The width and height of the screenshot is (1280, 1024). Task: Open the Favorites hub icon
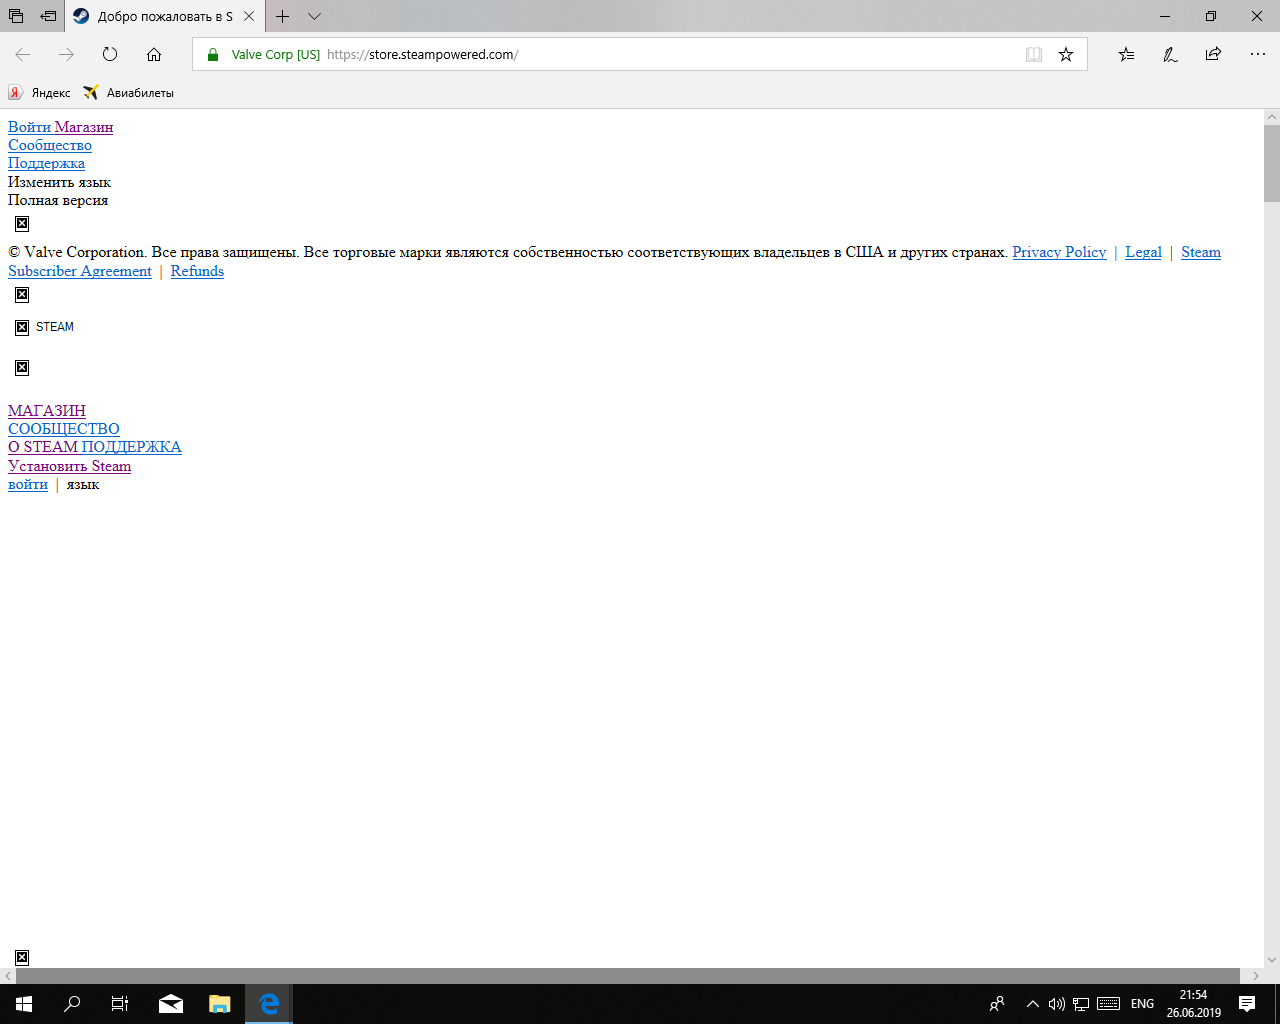[x=1126, y=54]
